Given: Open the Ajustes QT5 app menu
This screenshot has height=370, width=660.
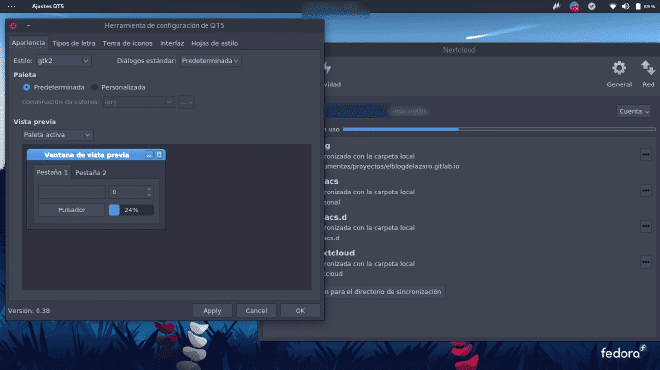Looking at the screenshot, I should click(x=48, y=6).
